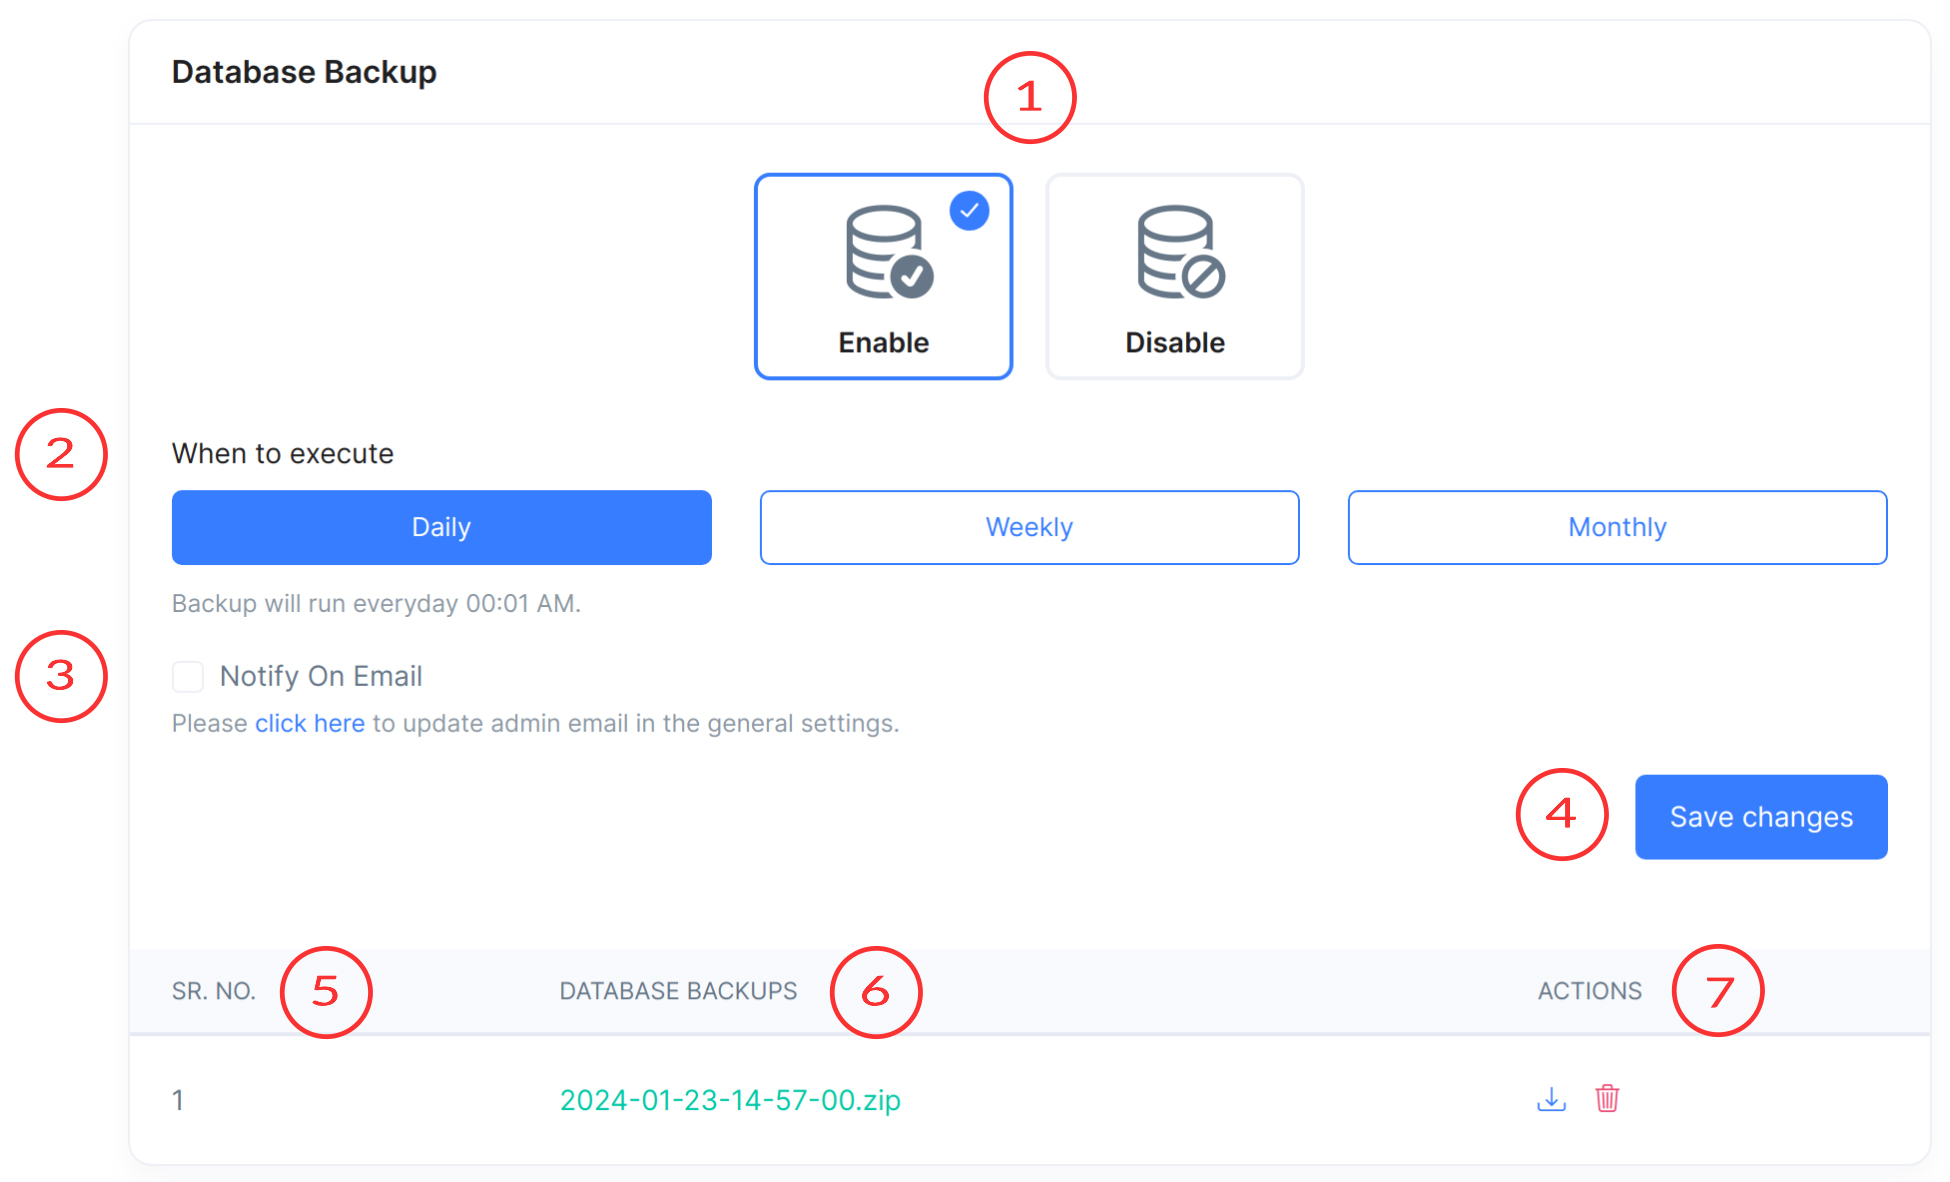Set backup schedule to Monthly

(x=1617, y=527)
